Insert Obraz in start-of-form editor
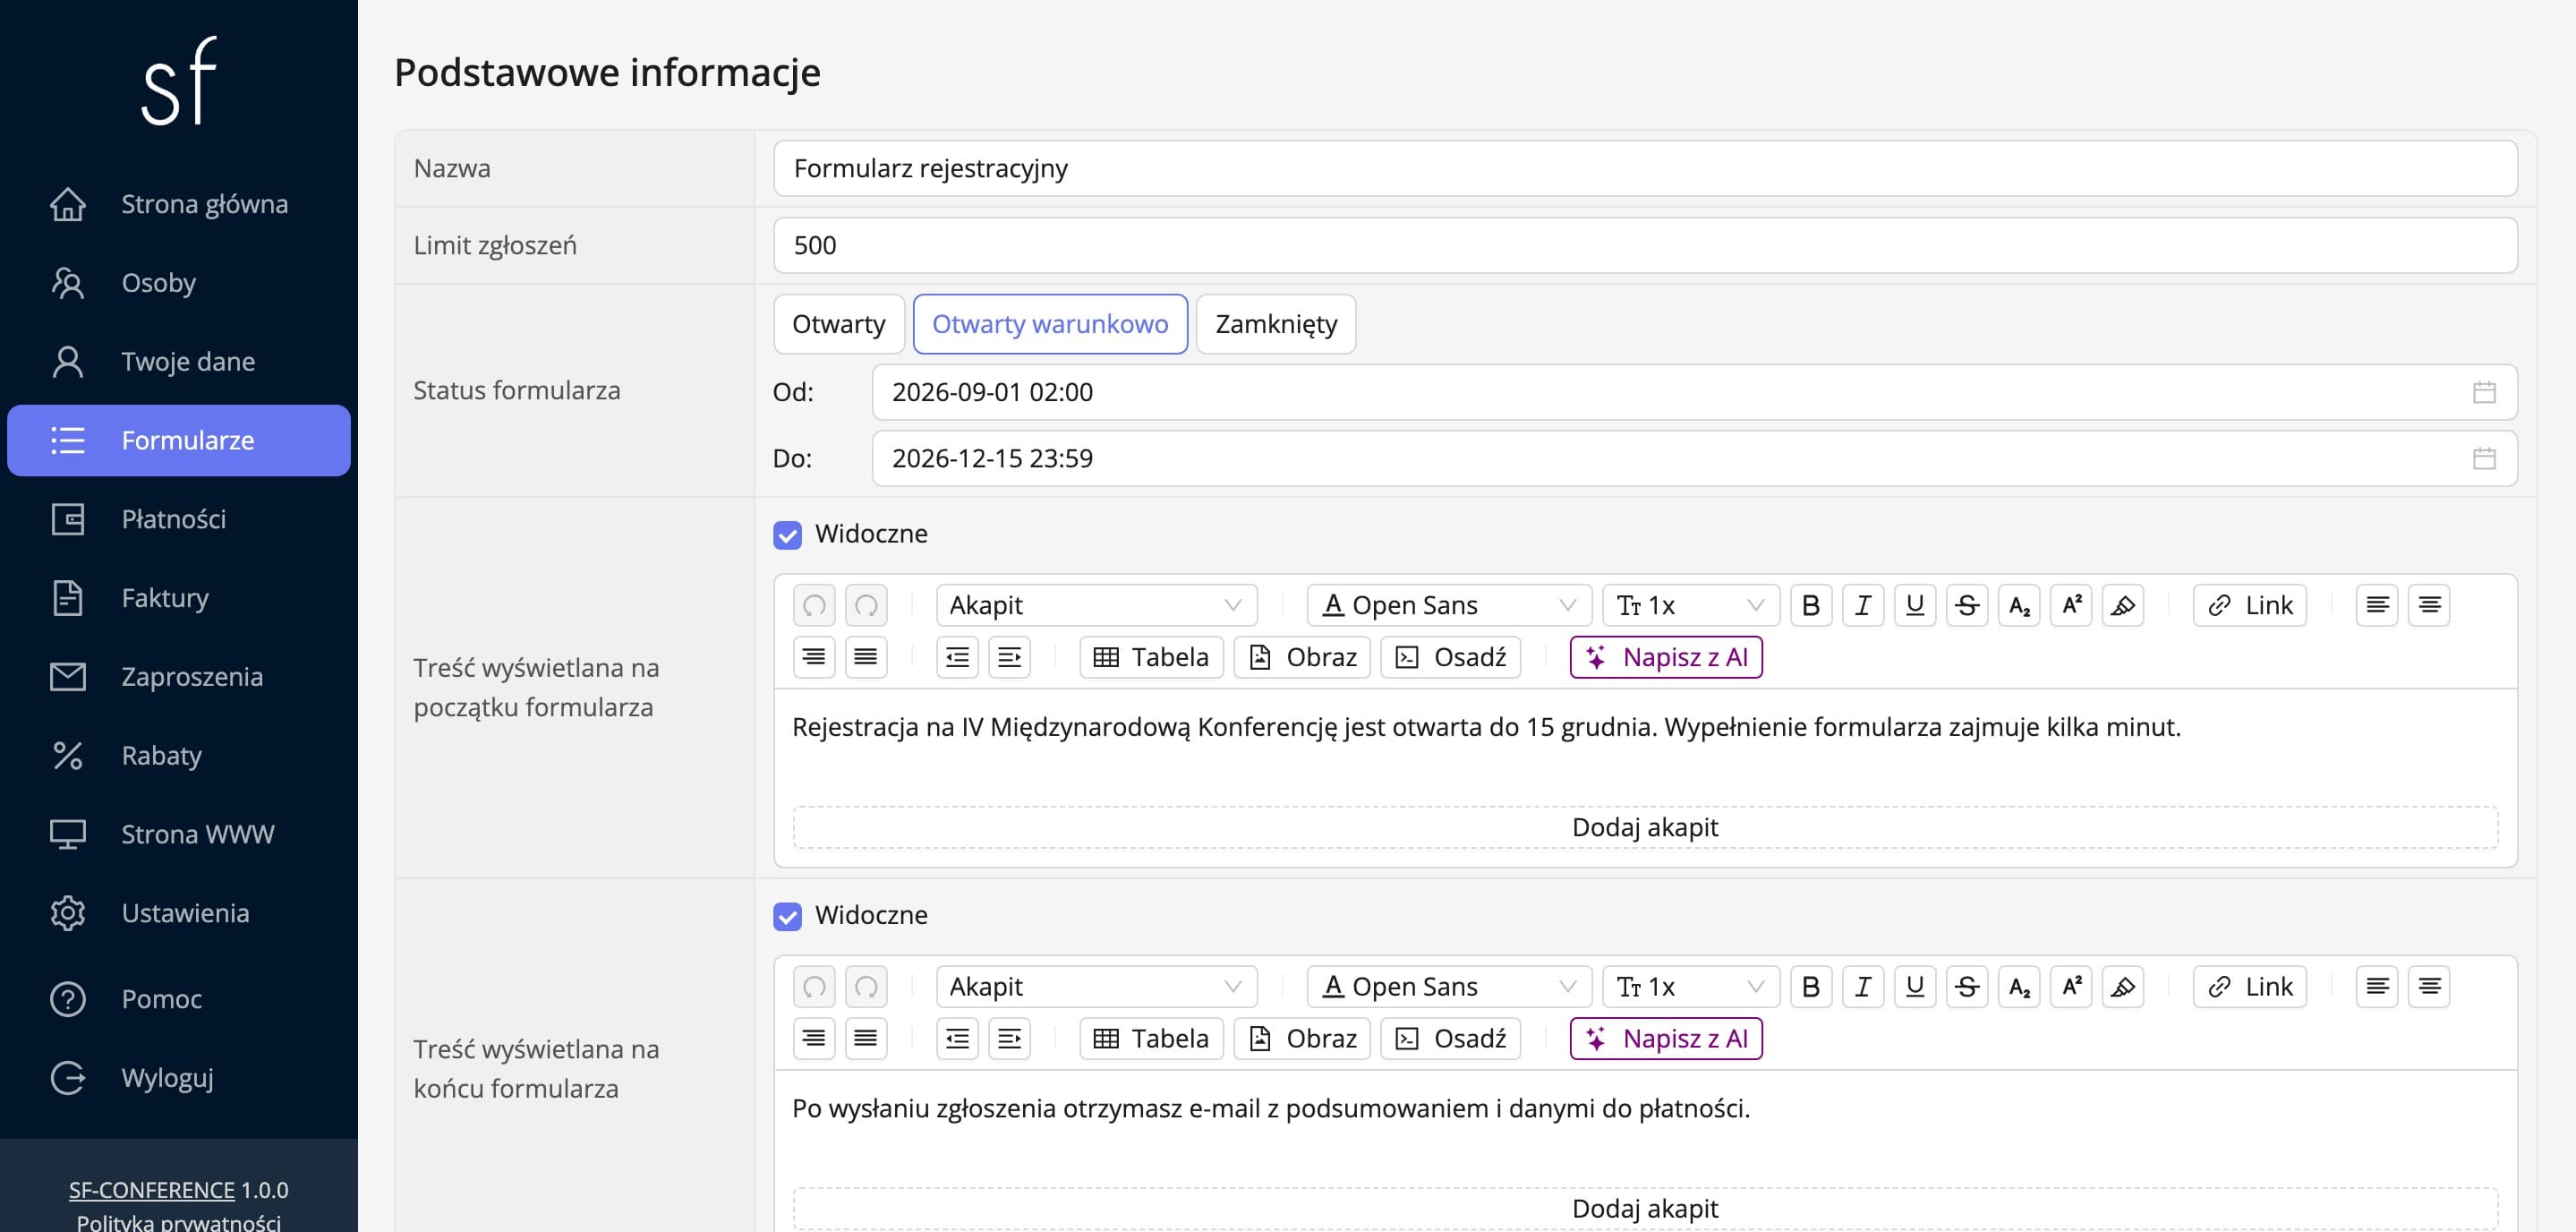The width and height of the screenshot is (2576, 1232). [x=1302, y=657]
